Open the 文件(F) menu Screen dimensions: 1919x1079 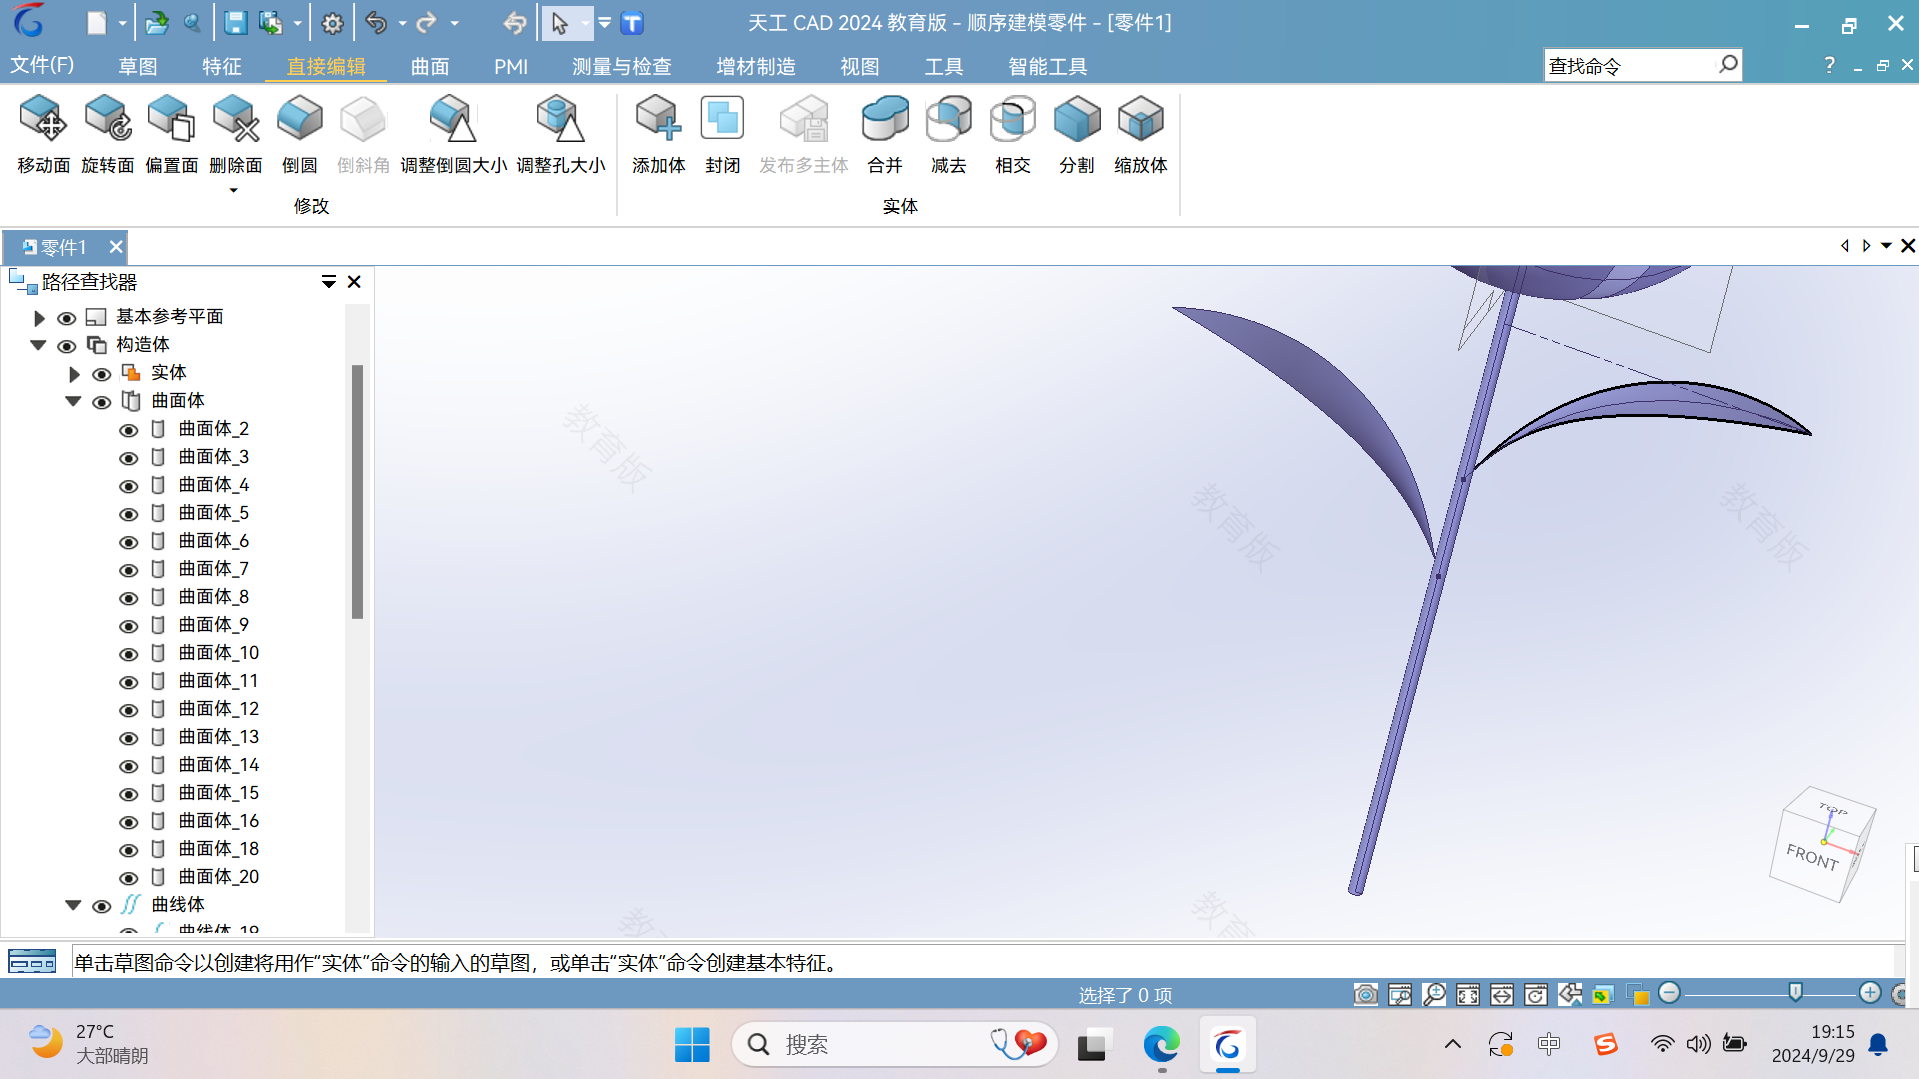pos(42,65)
